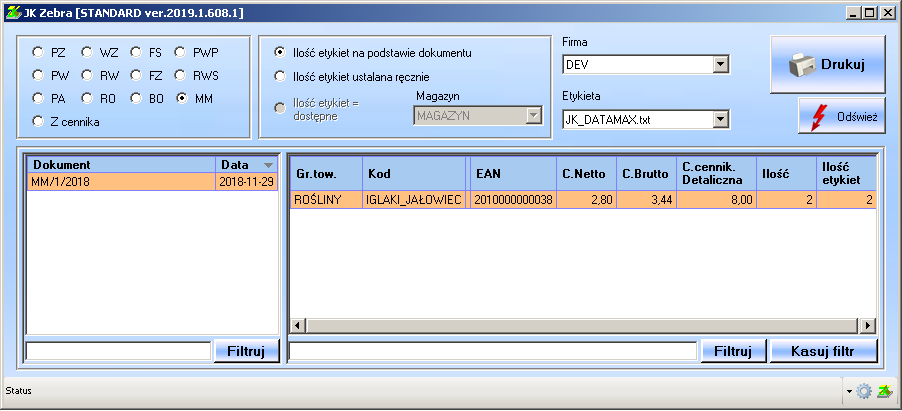Choose 'Ilość etykiet ustalana ręcznie' option

pyautogui.click(x=280, y=75)
